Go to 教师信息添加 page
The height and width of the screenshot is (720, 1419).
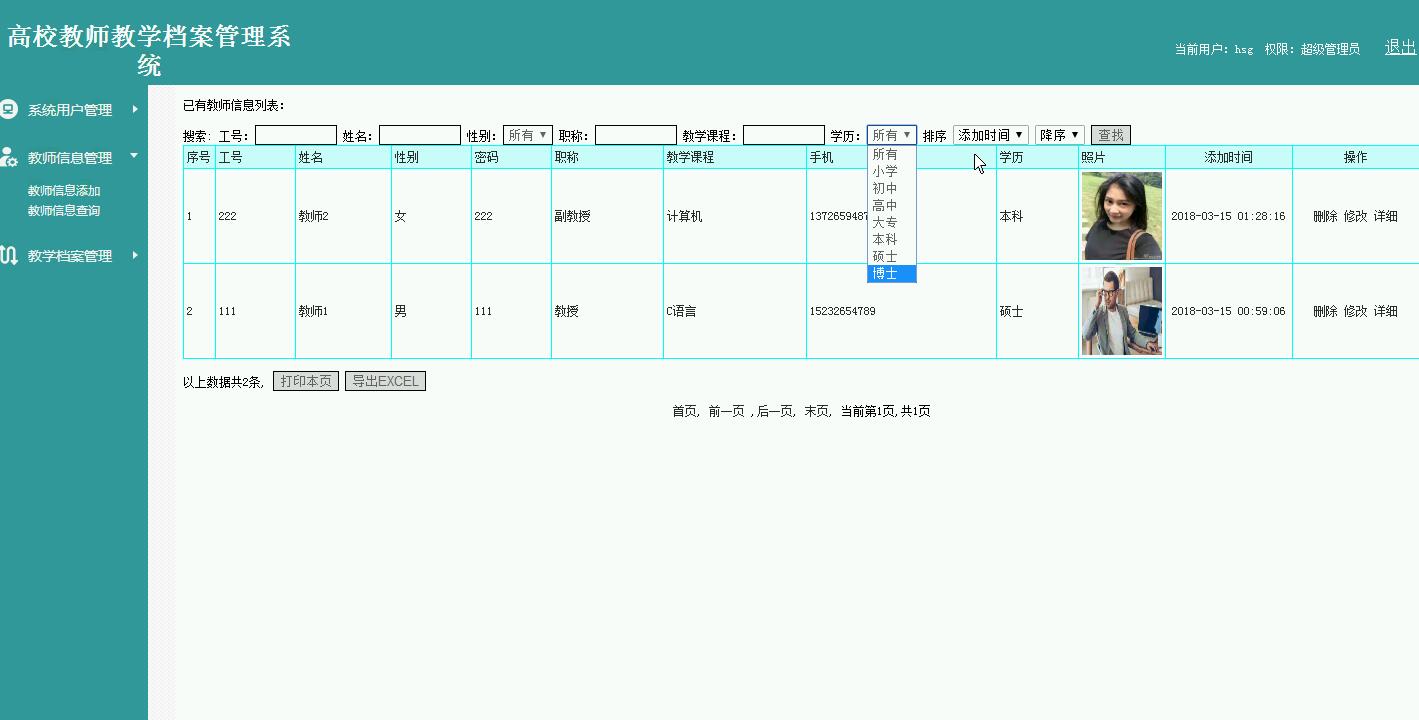(x=64, y=191)
